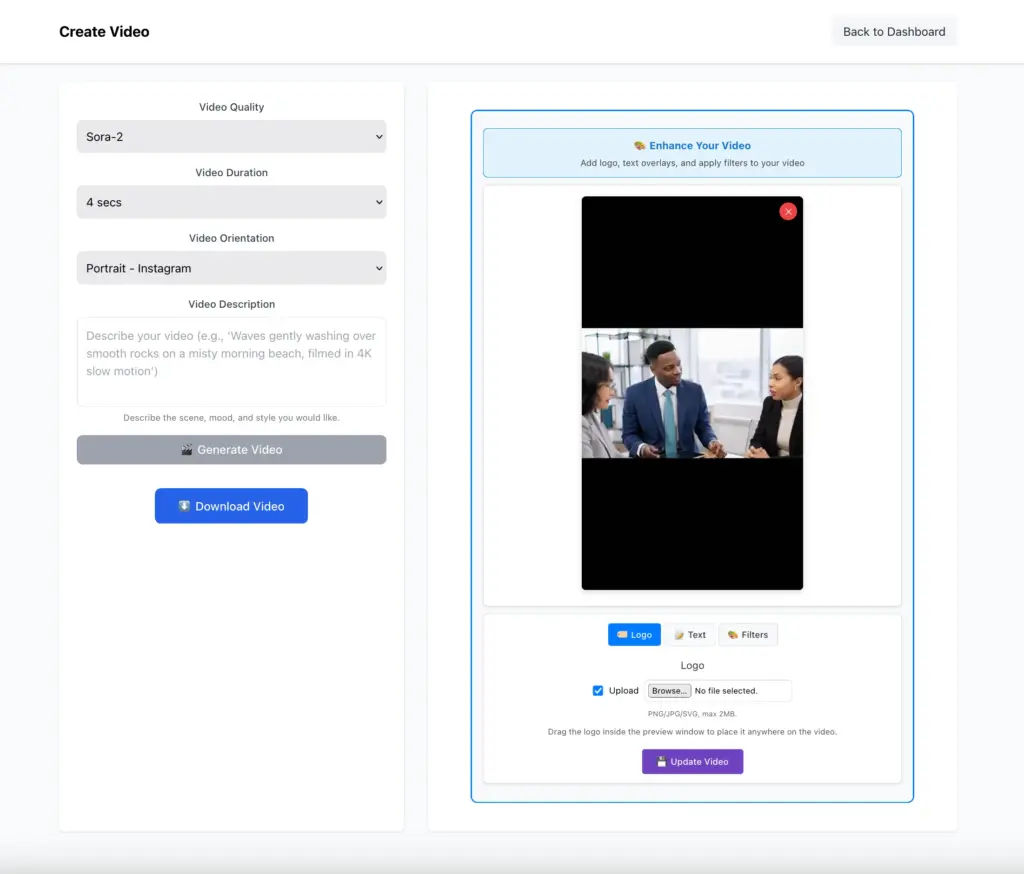
Task: Open the Video Orientation dropdown
Action: click(231, 268)
